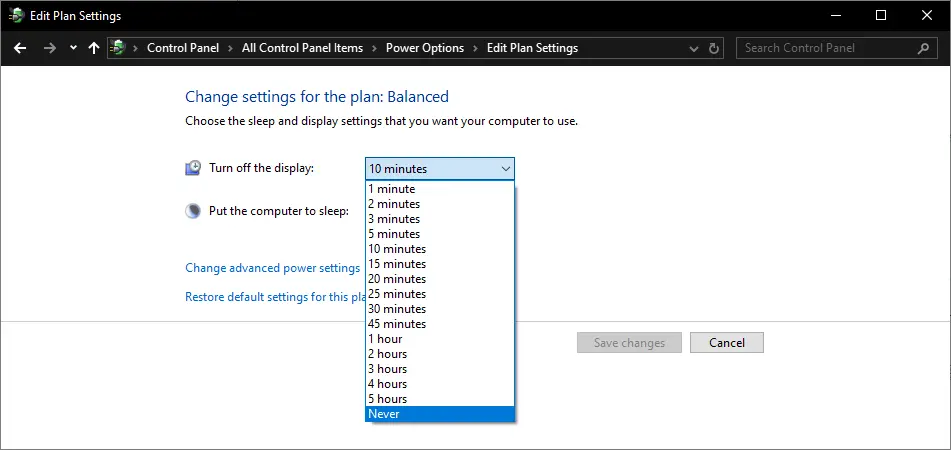Click the Power Options icon in address bar
The width and height of the screenshot is (951, 450).
[118, 48]
